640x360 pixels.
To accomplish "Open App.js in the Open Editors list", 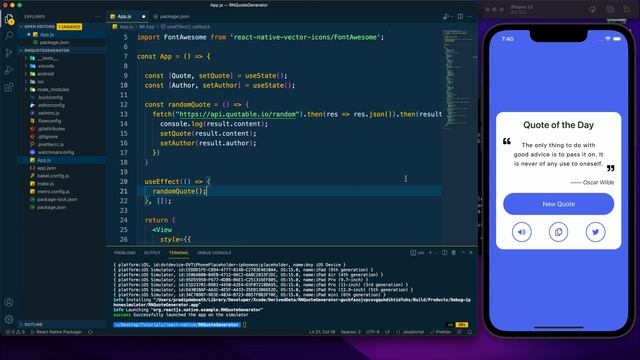I will tap(47, 35).
